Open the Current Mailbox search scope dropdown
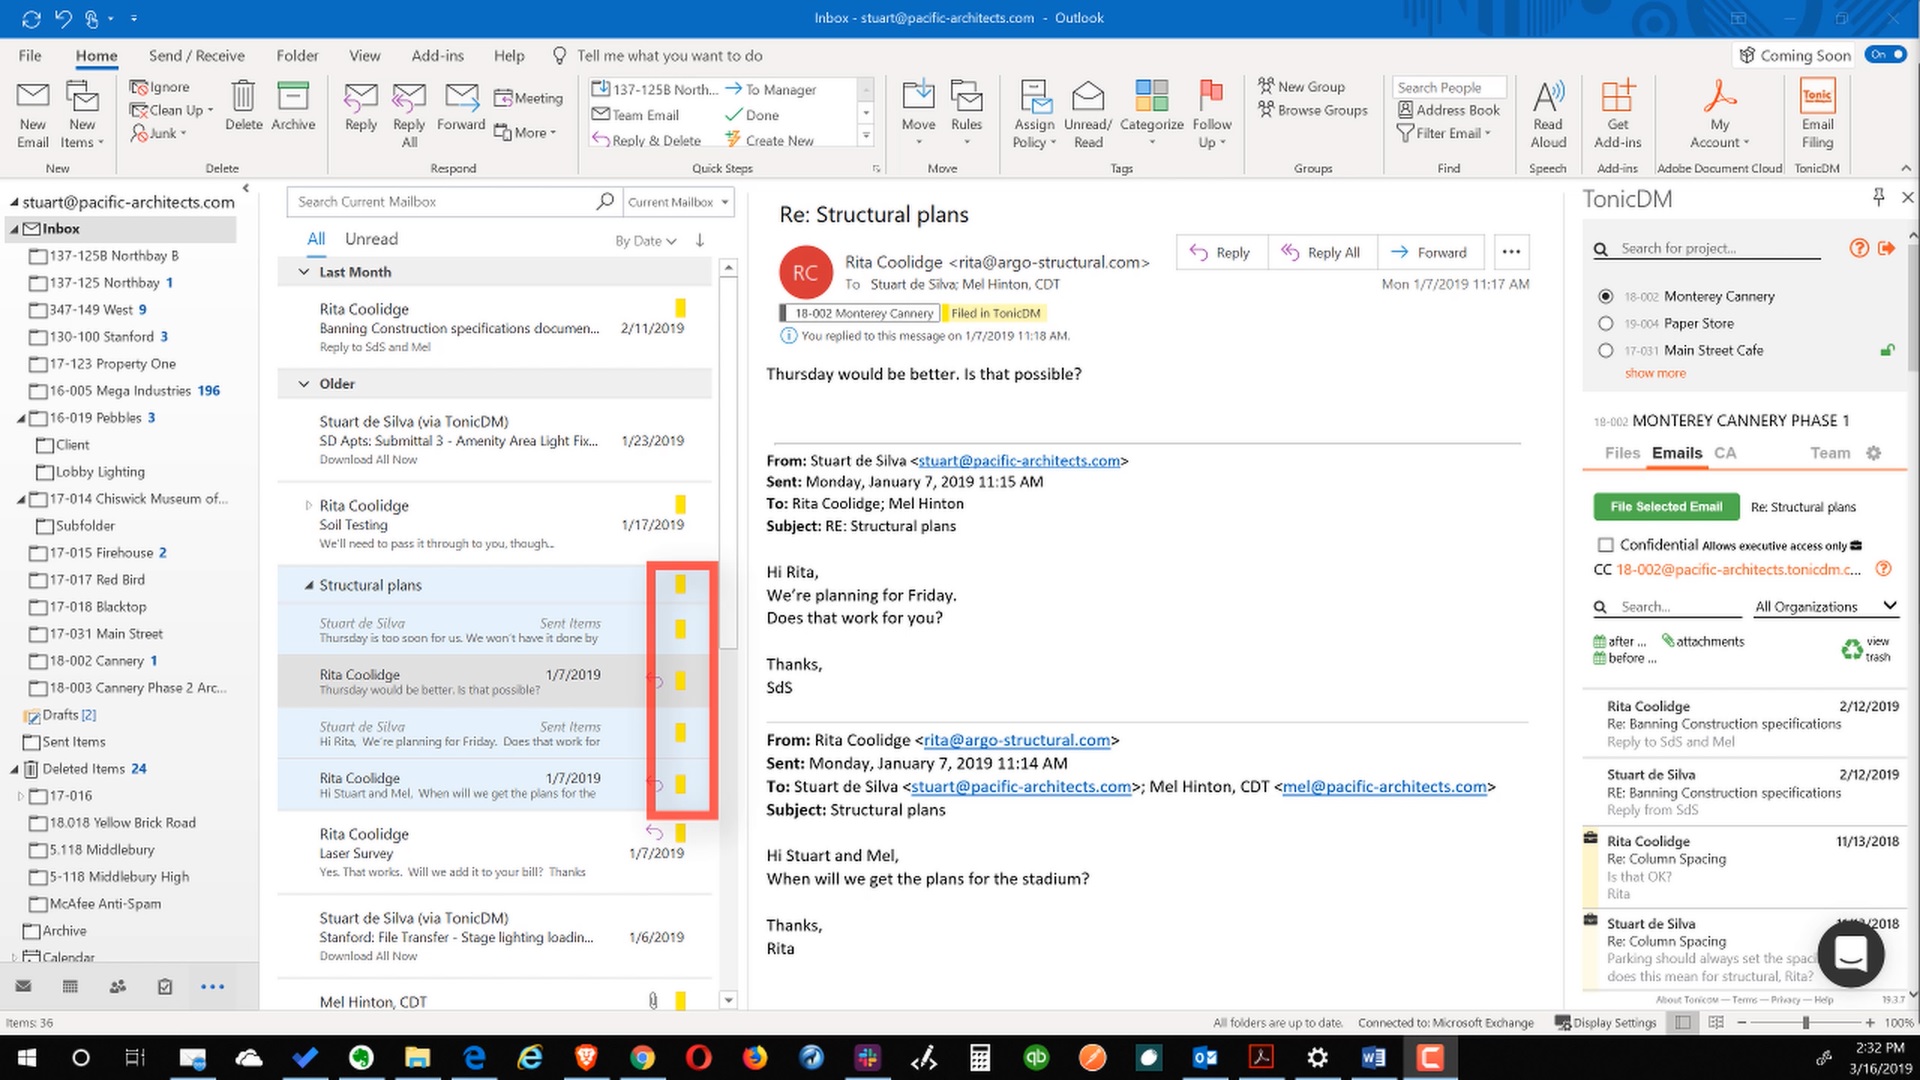 pyautogui.click(x=679, y=202)
